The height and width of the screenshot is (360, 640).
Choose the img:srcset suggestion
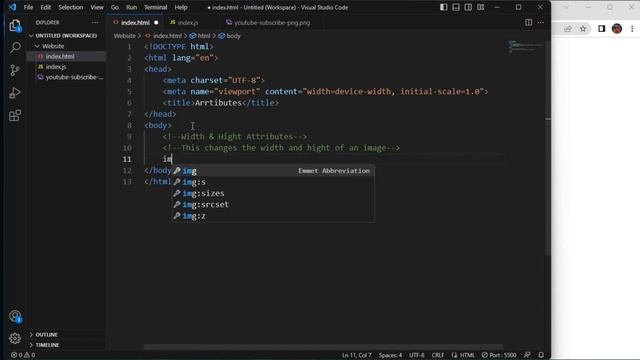coord(273,204)
